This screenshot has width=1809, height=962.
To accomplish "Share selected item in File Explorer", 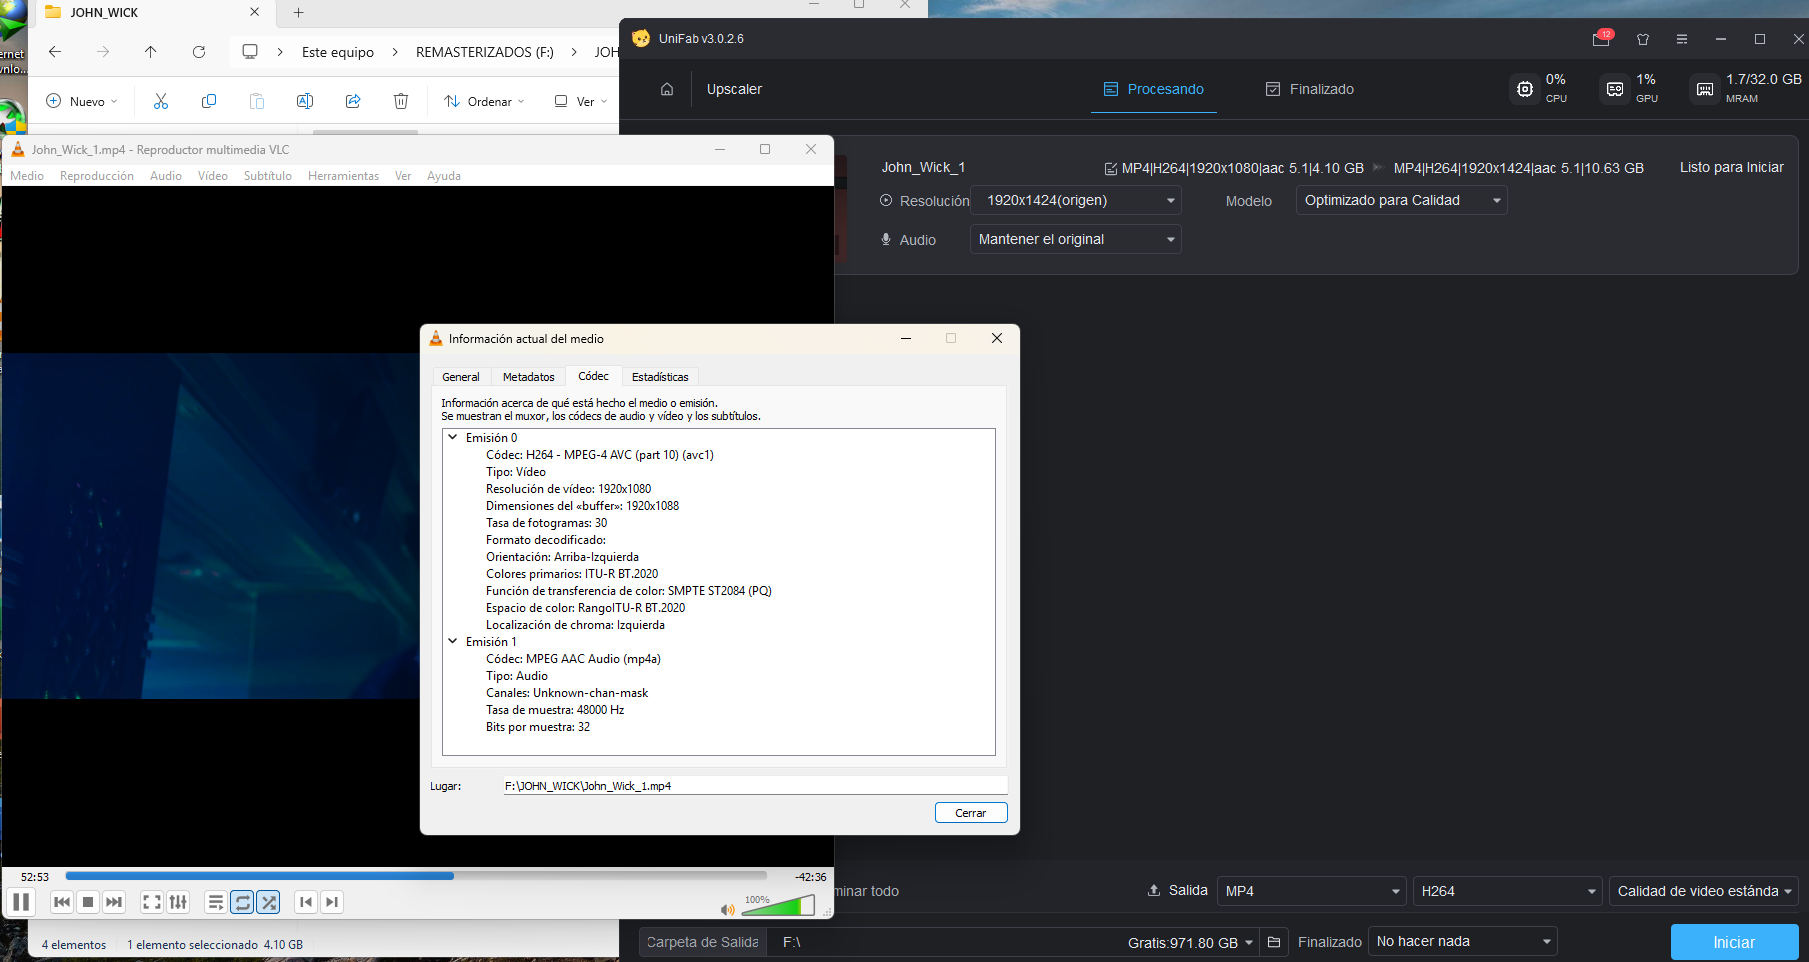I will pos(353,101).
